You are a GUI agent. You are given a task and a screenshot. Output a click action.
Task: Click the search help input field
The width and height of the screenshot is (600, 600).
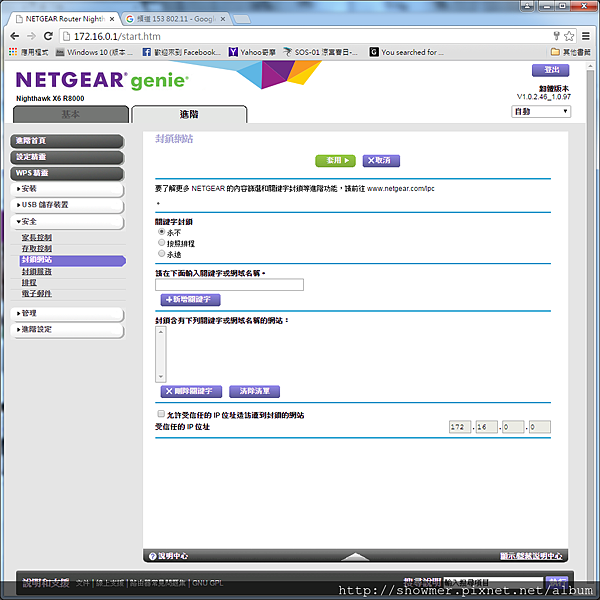[493, 583]
